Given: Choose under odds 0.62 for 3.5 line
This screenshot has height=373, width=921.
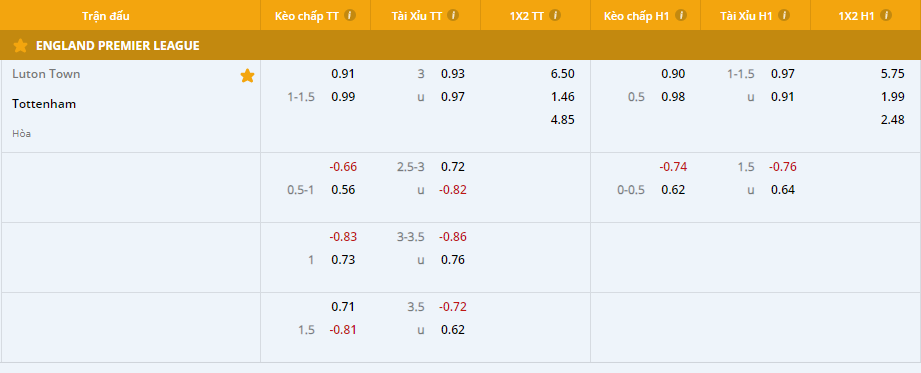Looking at the screenshot, I should (x=453, y=330).
